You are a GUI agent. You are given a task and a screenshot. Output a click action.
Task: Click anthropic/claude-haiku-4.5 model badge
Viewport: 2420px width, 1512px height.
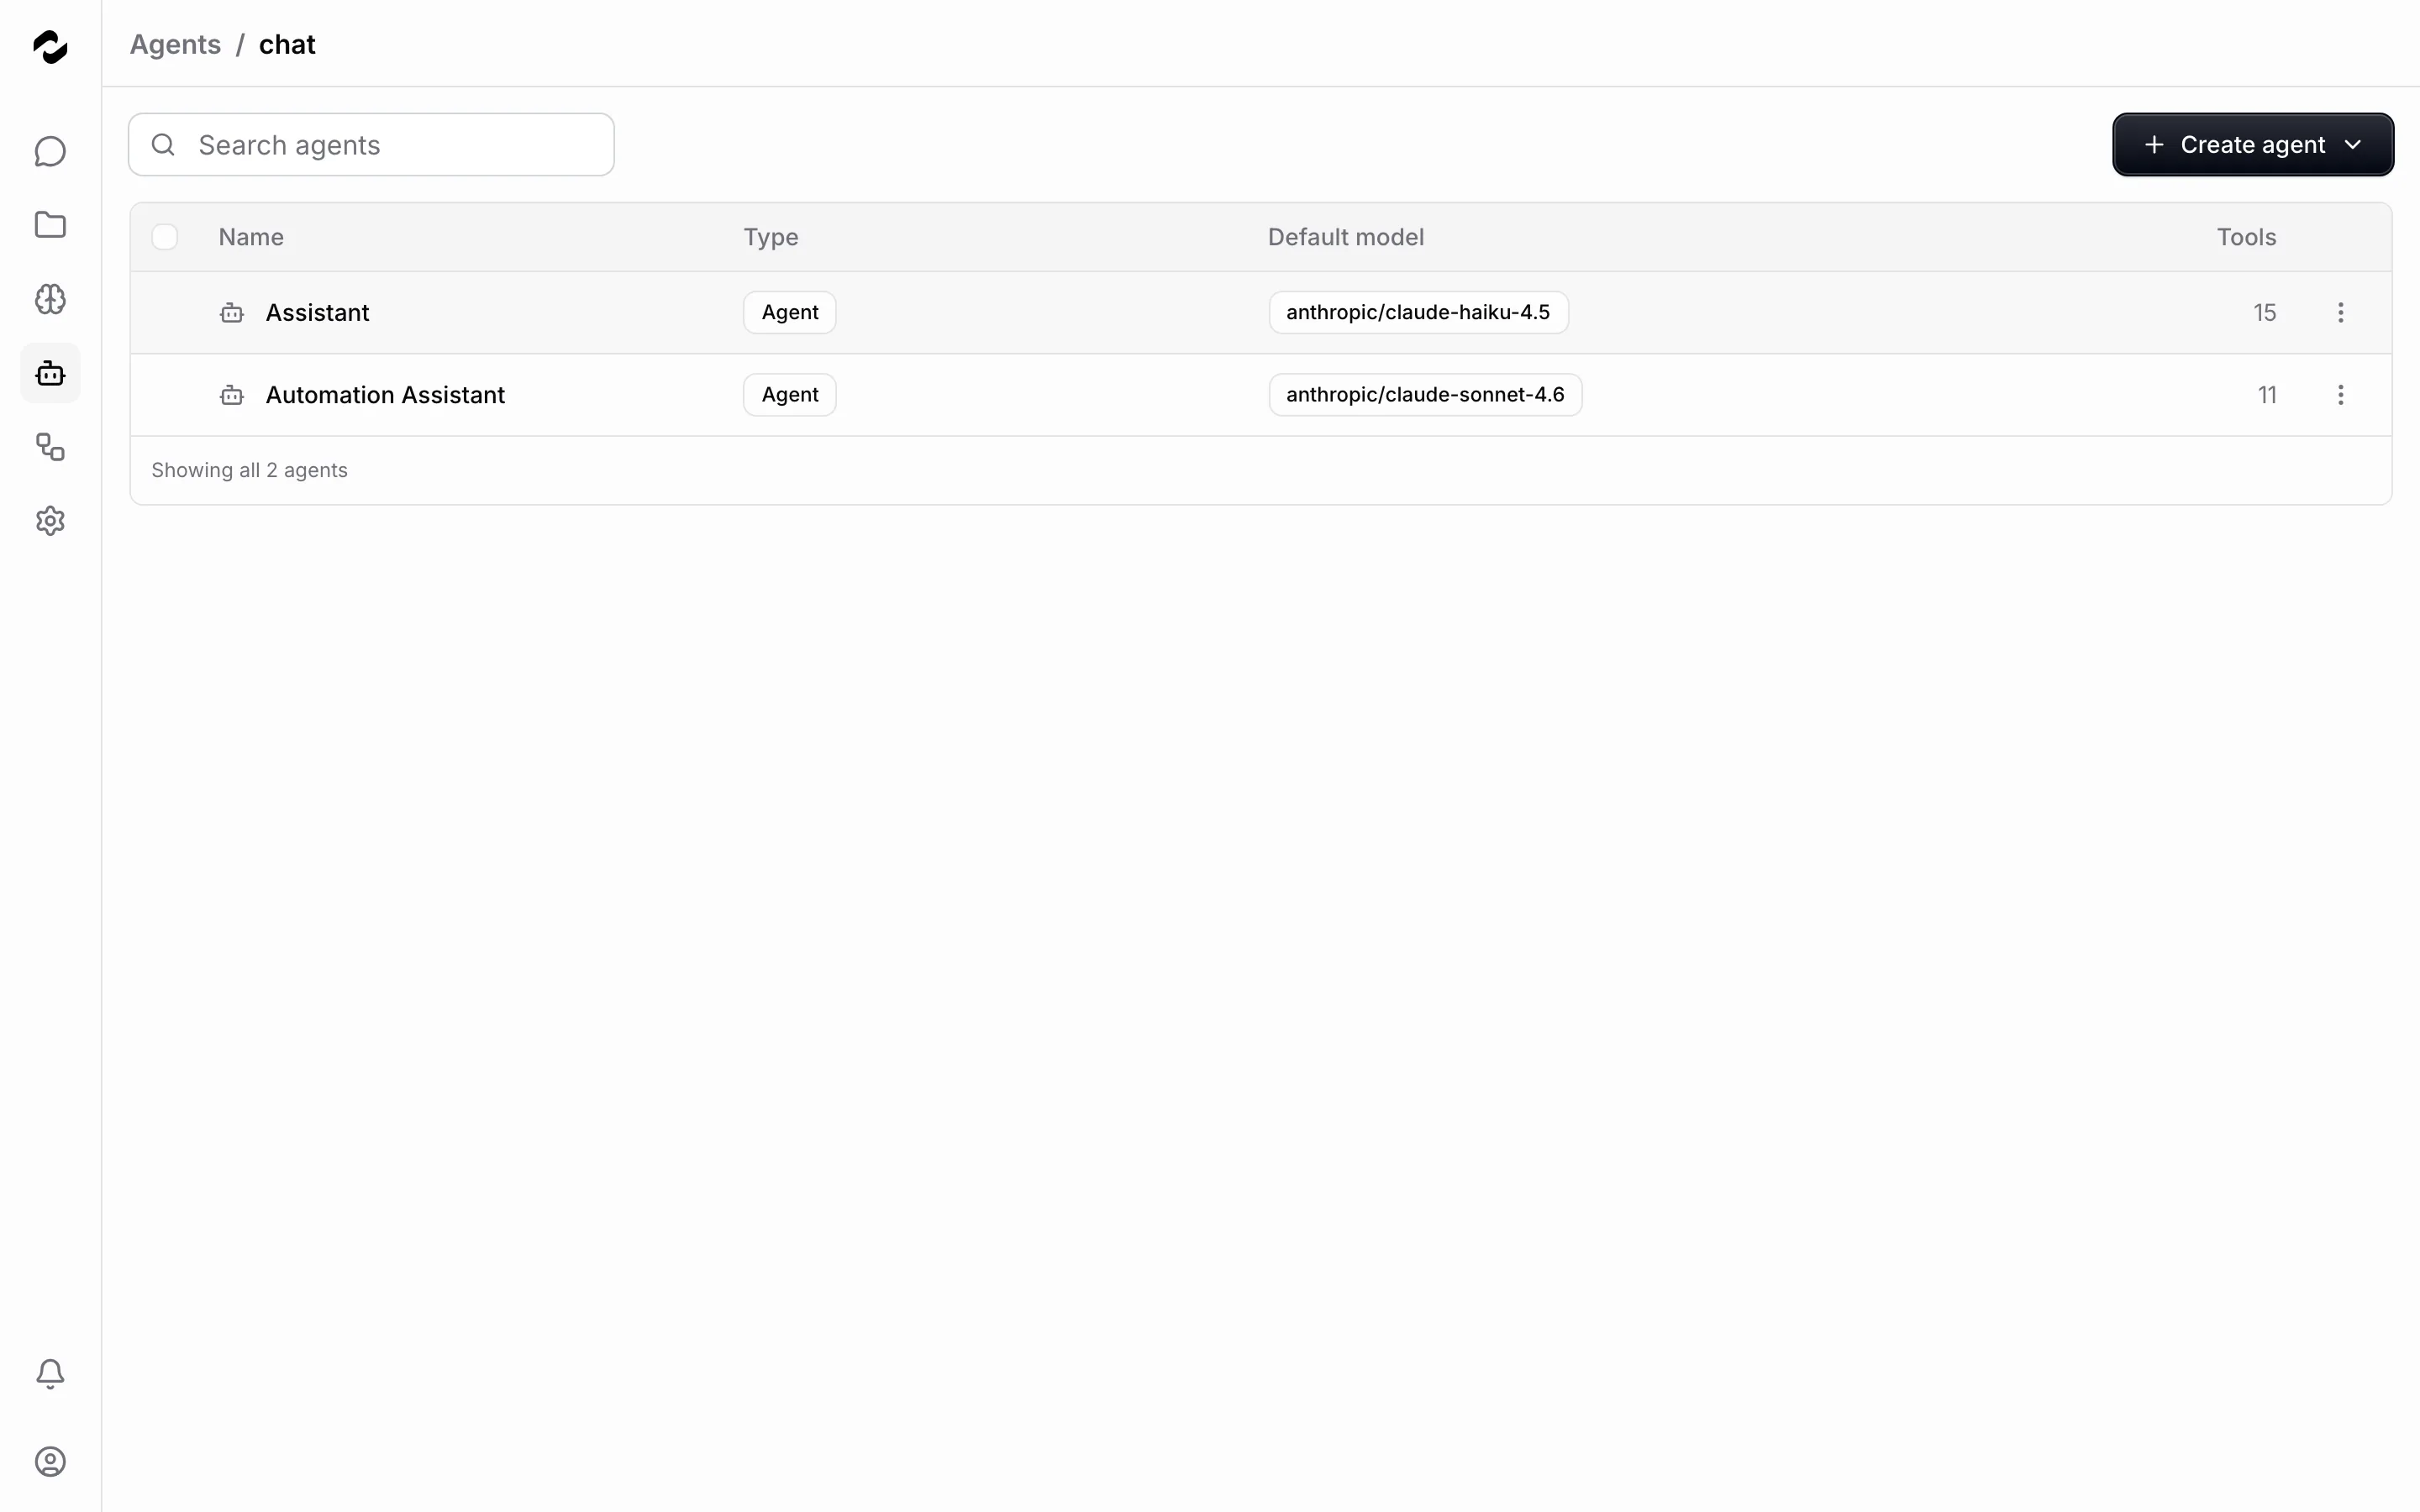pyautogui.click(x=1418, y=313)
